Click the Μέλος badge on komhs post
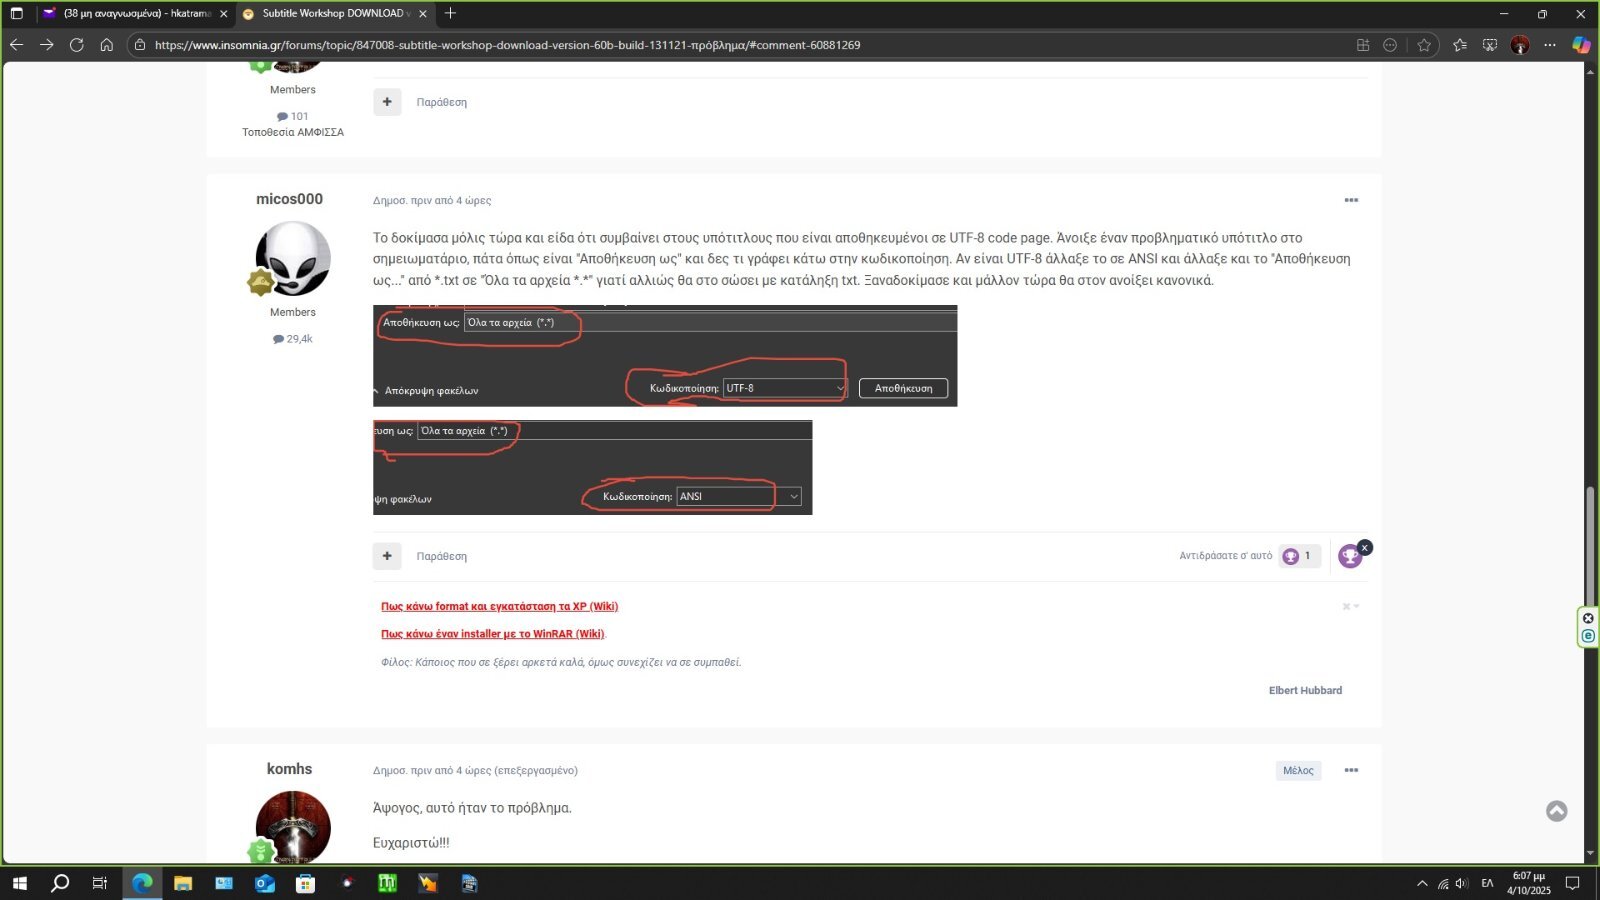This screenshot has width=1600, height=900. (x=1298, y=770)
